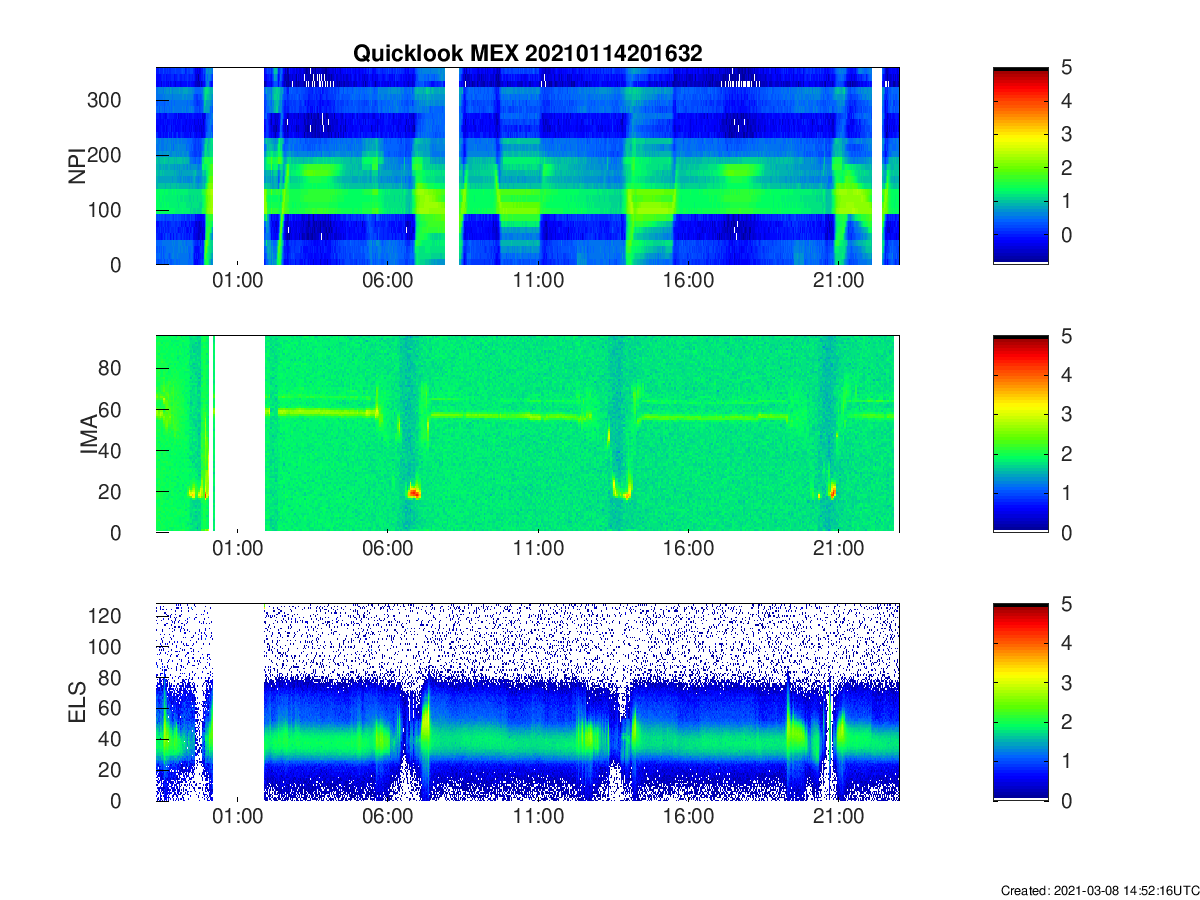
Task: Click the 16:00 label under IMA plot
Action: tap(688, 549)
